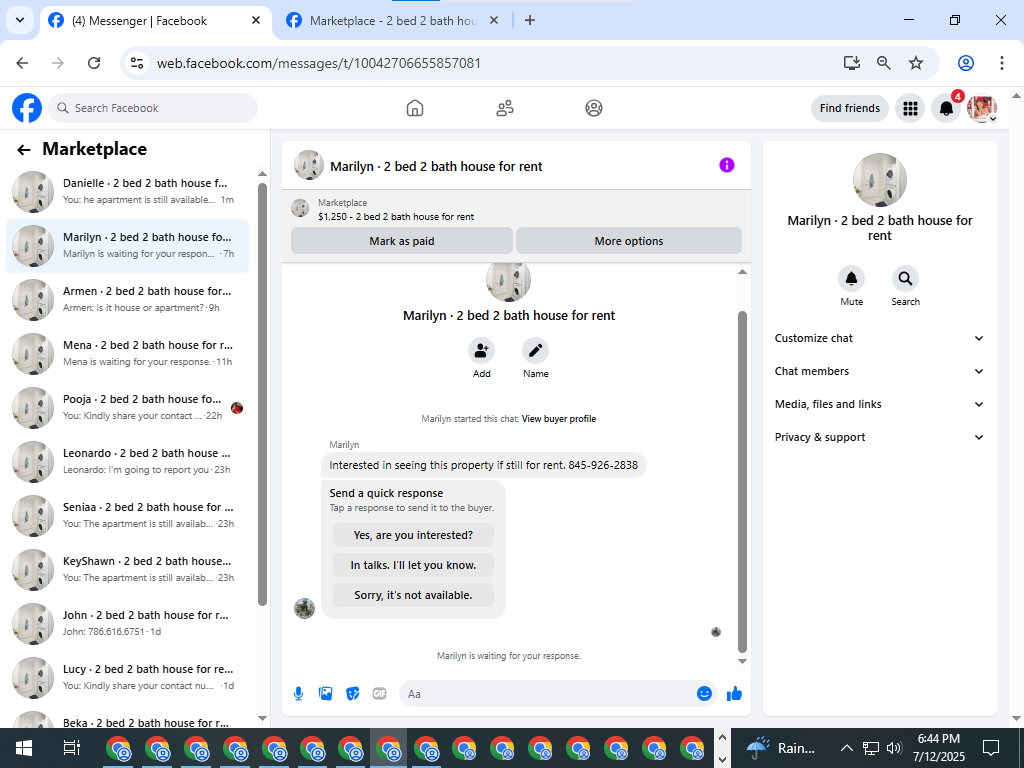This screenshot has width=1024, height=768.
Task: View site information icon in the address bar
Action: 136,63
